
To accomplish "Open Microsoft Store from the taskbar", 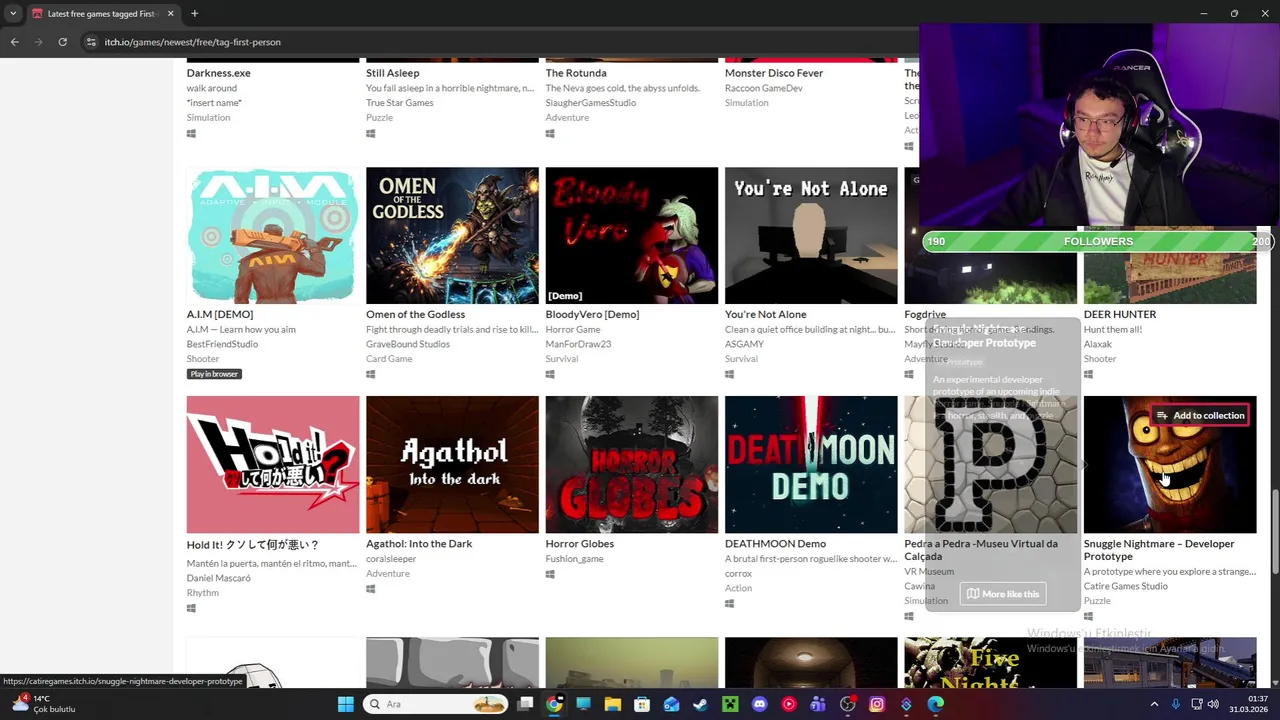I will click(x=642, y=704).
